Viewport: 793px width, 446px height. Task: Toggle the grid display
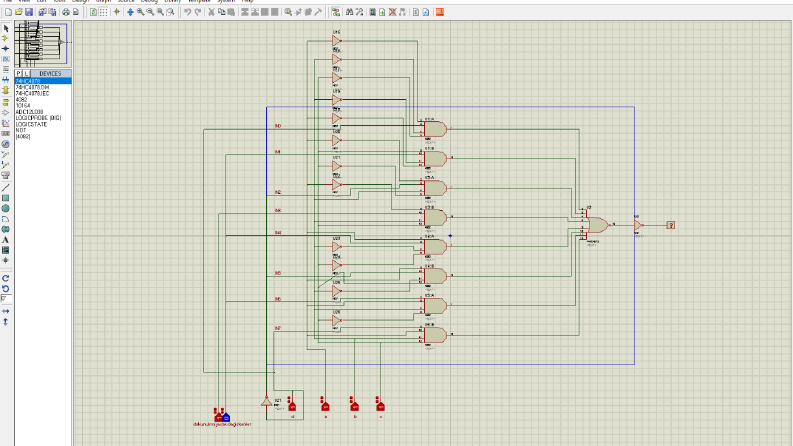(x=103, y=12)
